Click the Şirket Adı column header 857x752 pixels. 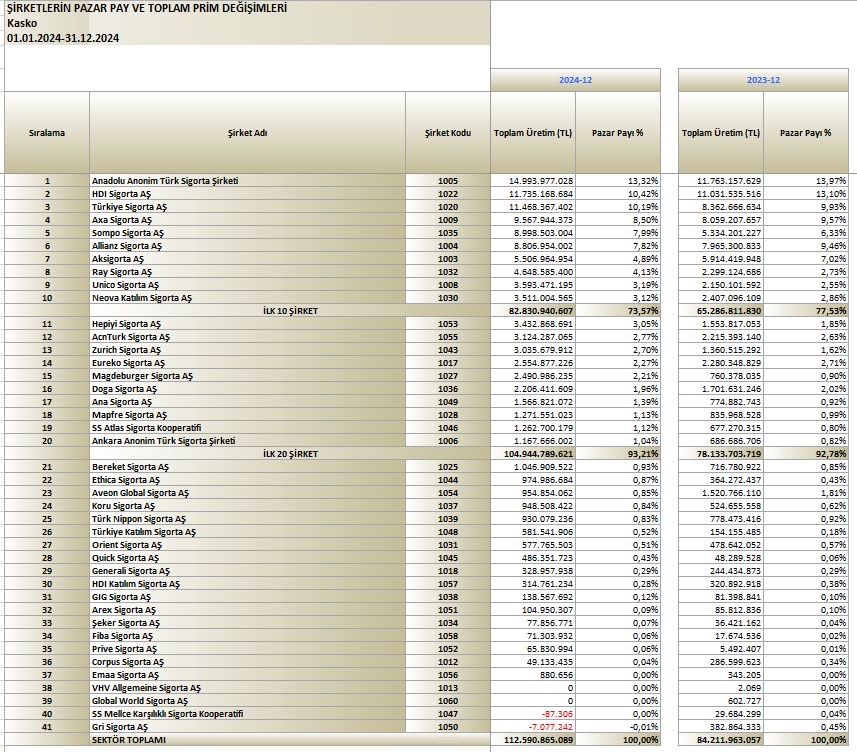[248, 133]
